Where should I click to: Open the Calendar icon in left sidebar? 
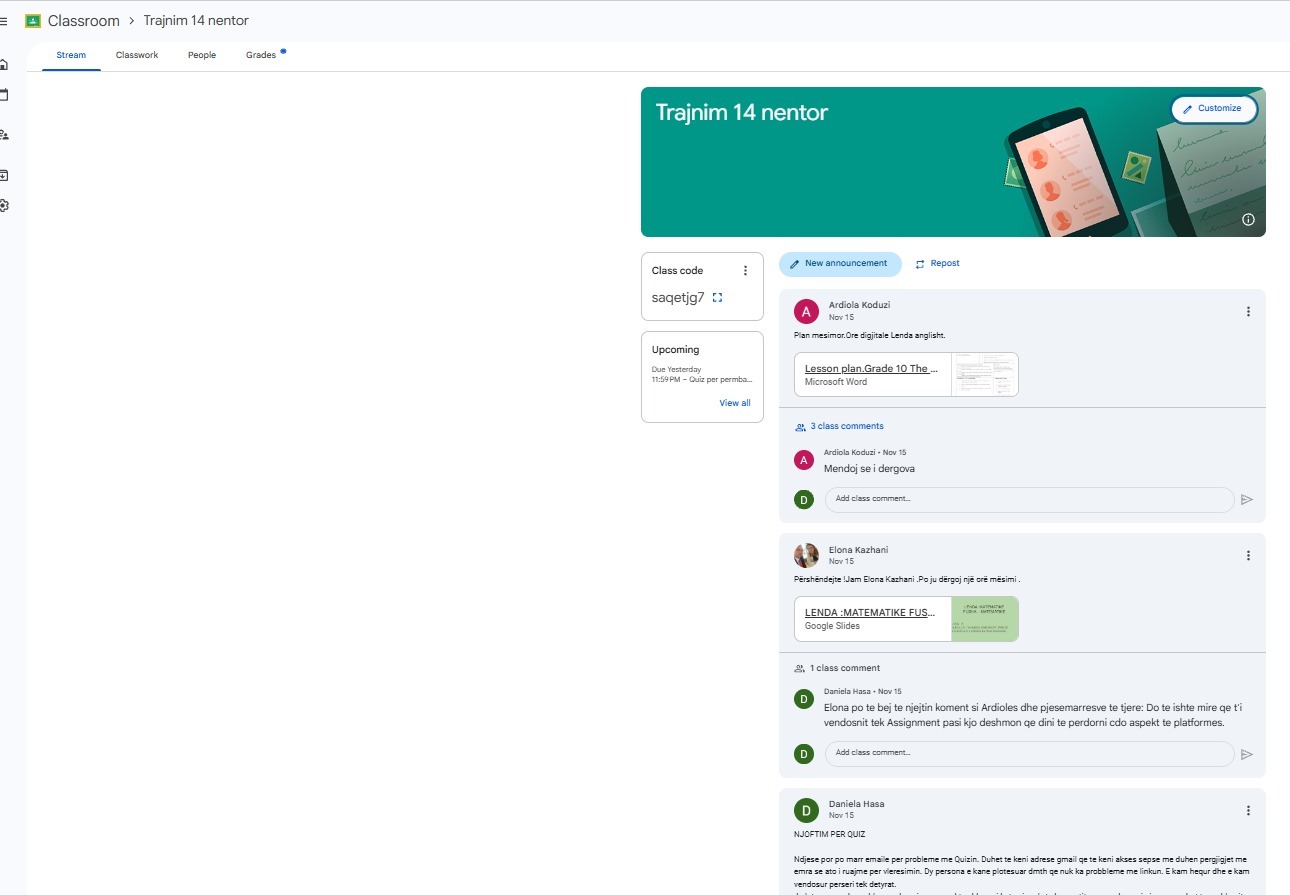[x=4, y=95]
